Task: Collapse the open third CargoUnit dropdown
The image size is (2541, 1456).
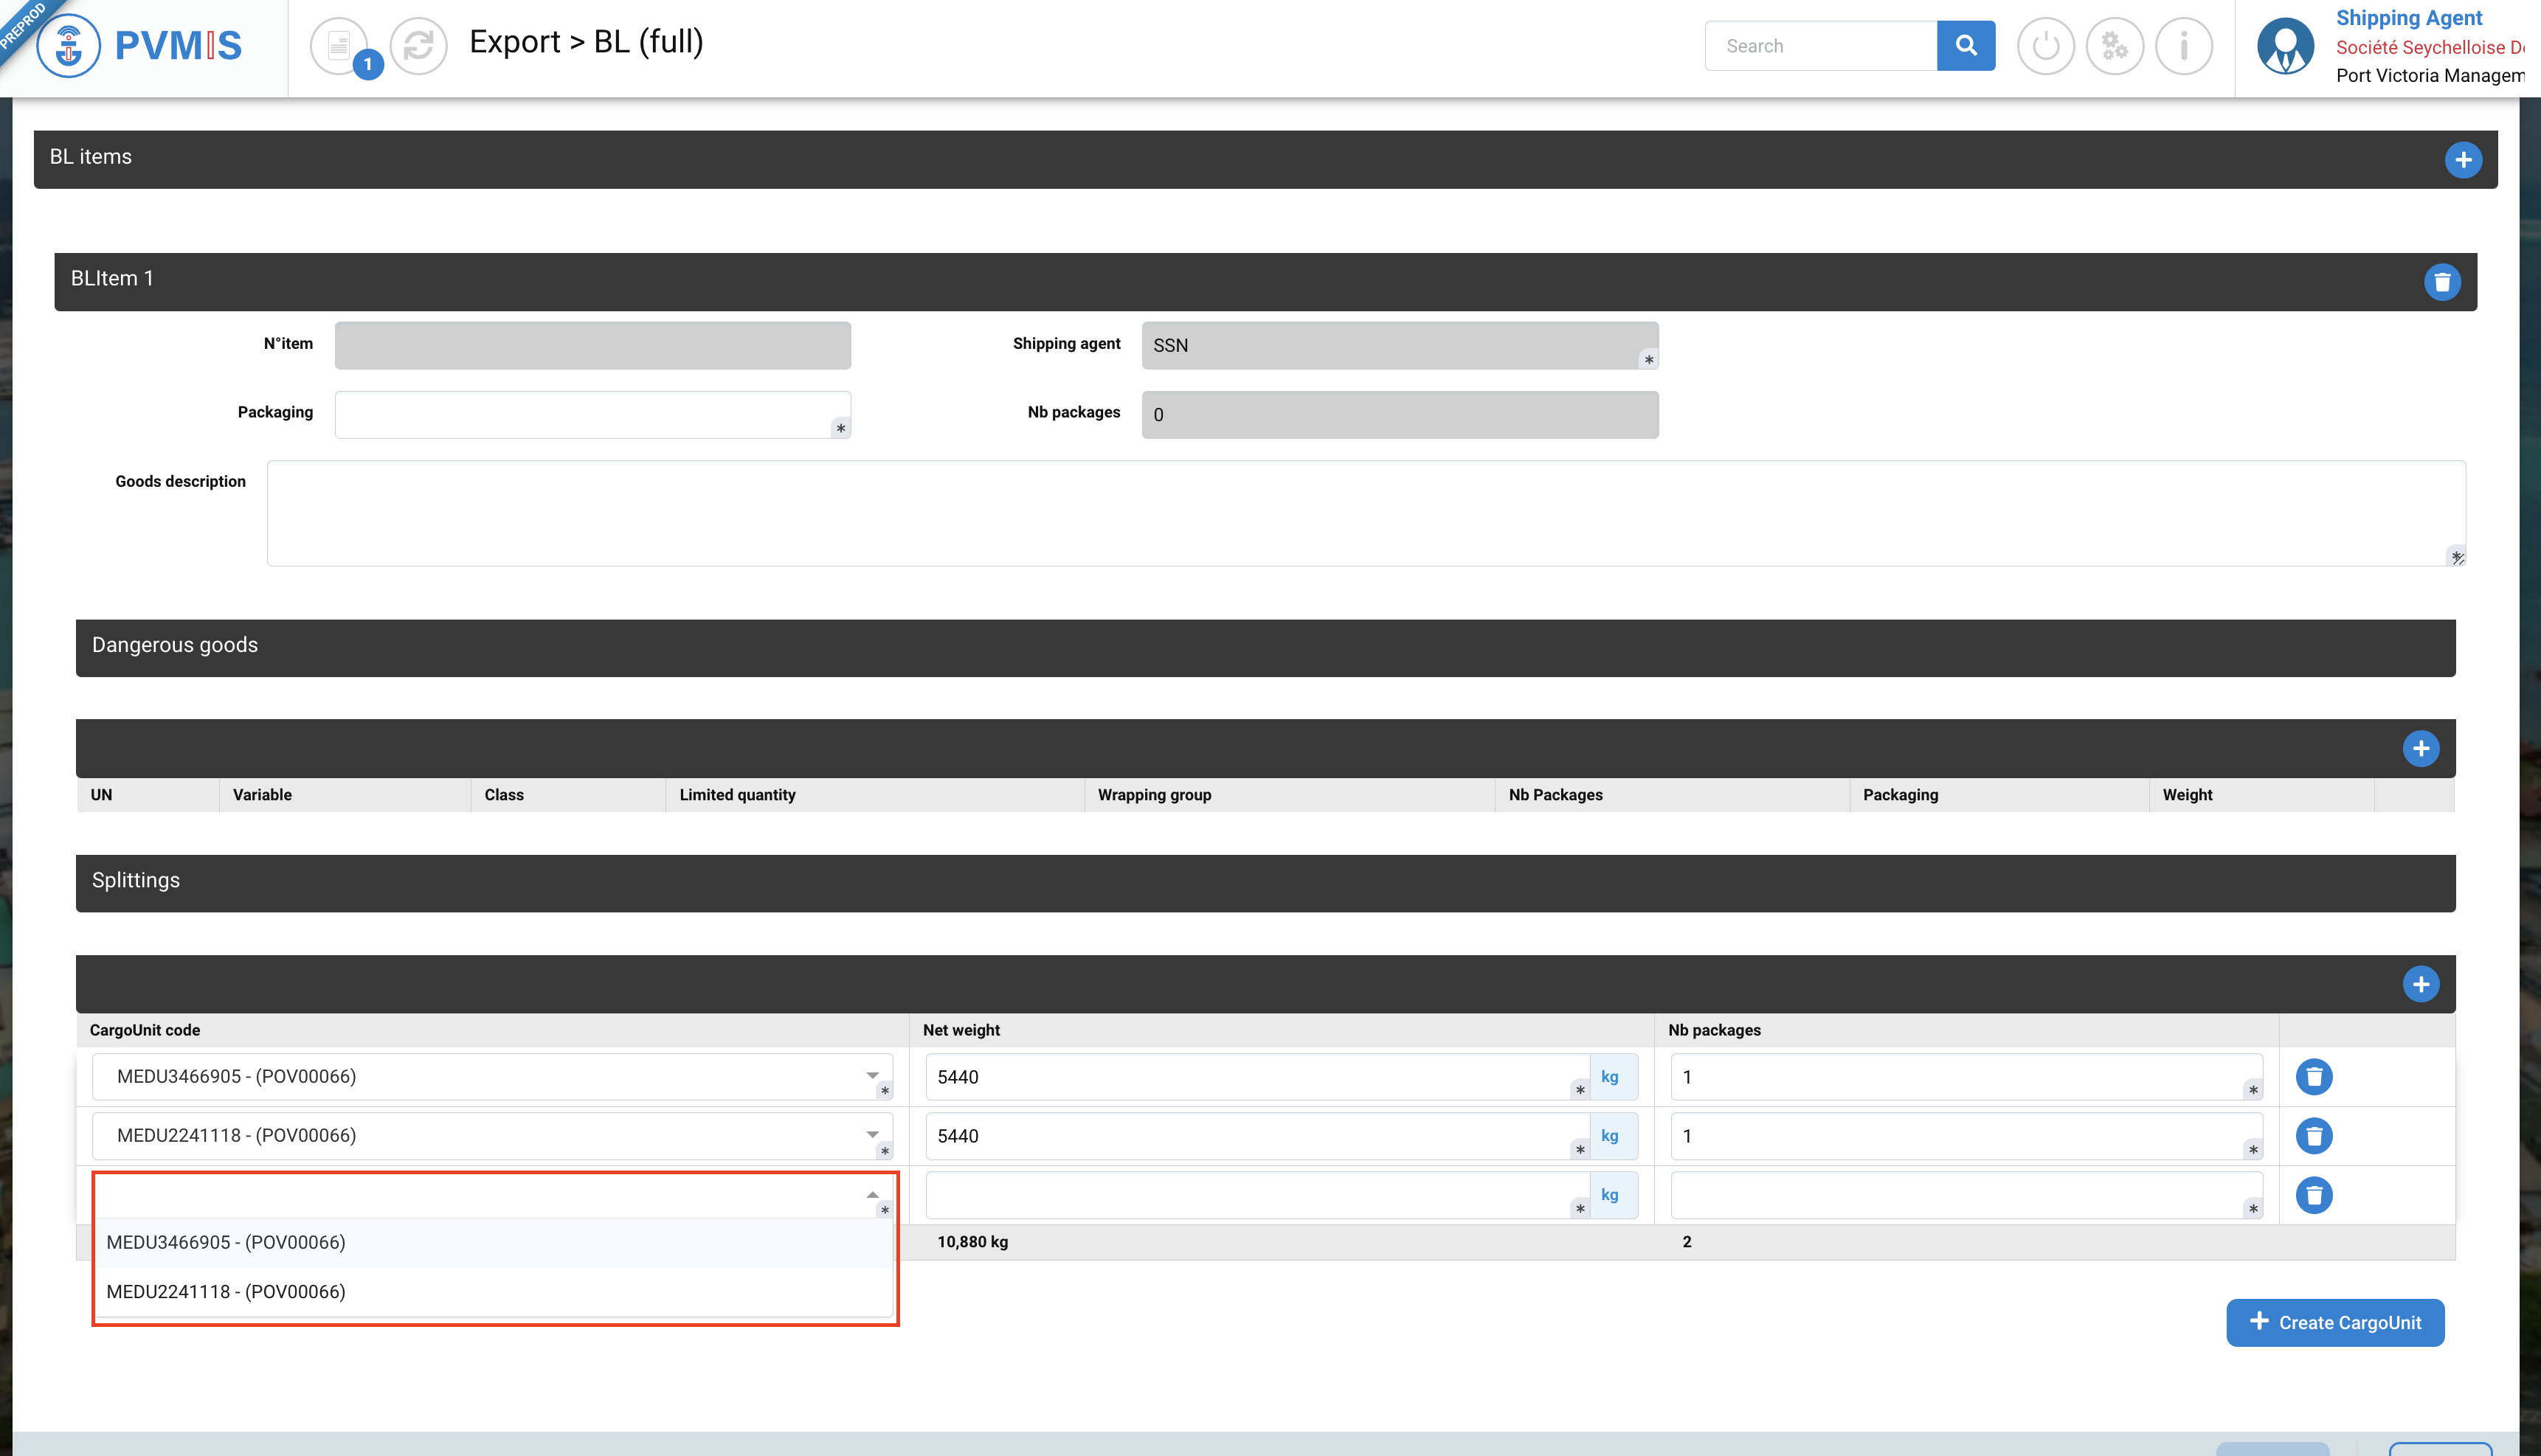Action: [872, 1195]
